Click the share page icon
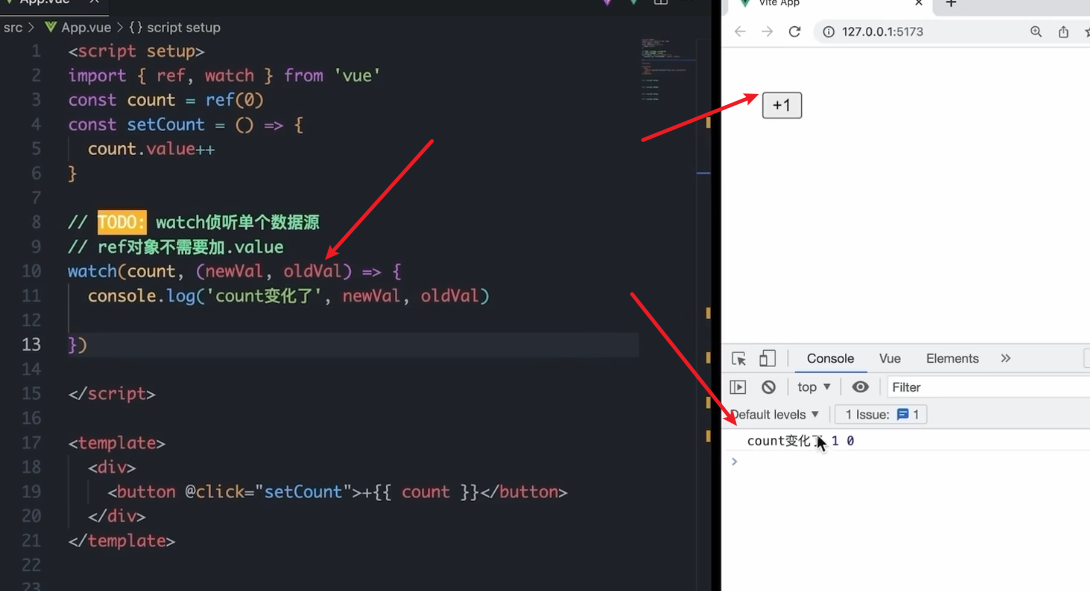 click(x=1064, y=32)
